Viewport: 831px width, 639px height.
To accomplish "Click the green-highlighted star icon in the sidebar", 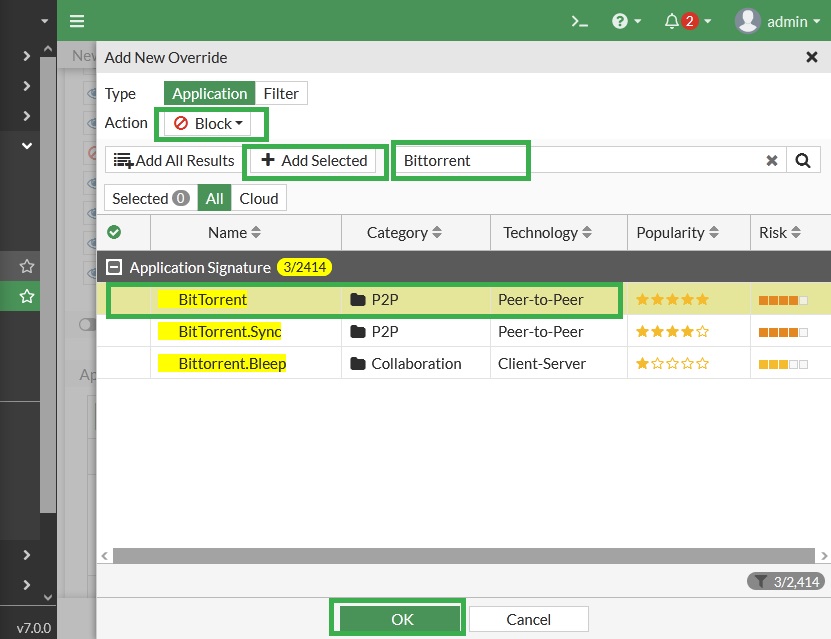I will (x=26, y=296).
